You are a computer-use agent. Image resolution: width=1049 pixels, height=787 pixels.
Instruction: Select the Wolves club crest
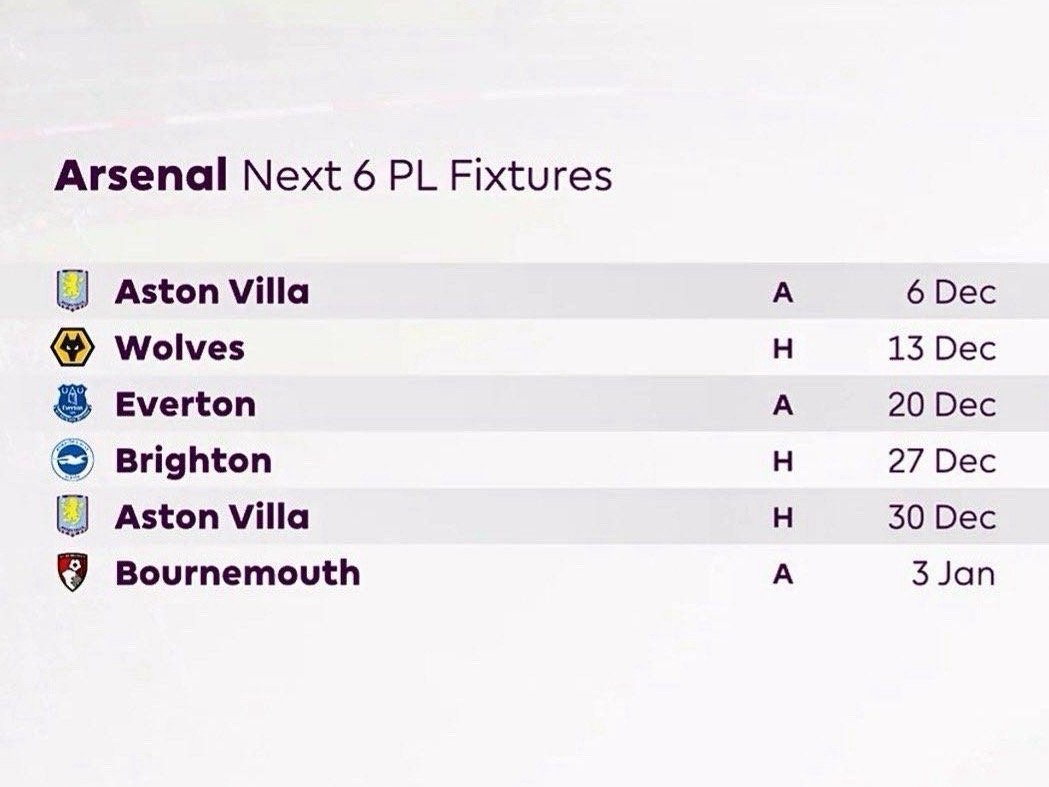pyautogui.click(x=72, y=348)
